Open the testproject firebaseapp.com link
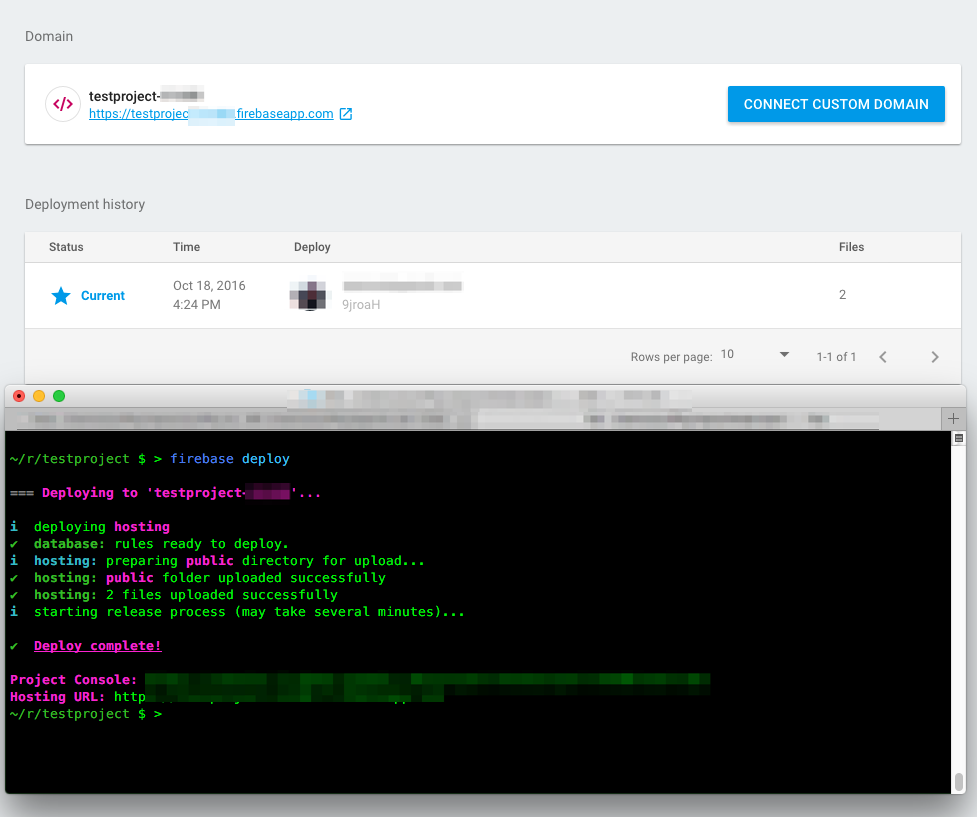Viewport: 977px width, 817px height. coord(211,114)
